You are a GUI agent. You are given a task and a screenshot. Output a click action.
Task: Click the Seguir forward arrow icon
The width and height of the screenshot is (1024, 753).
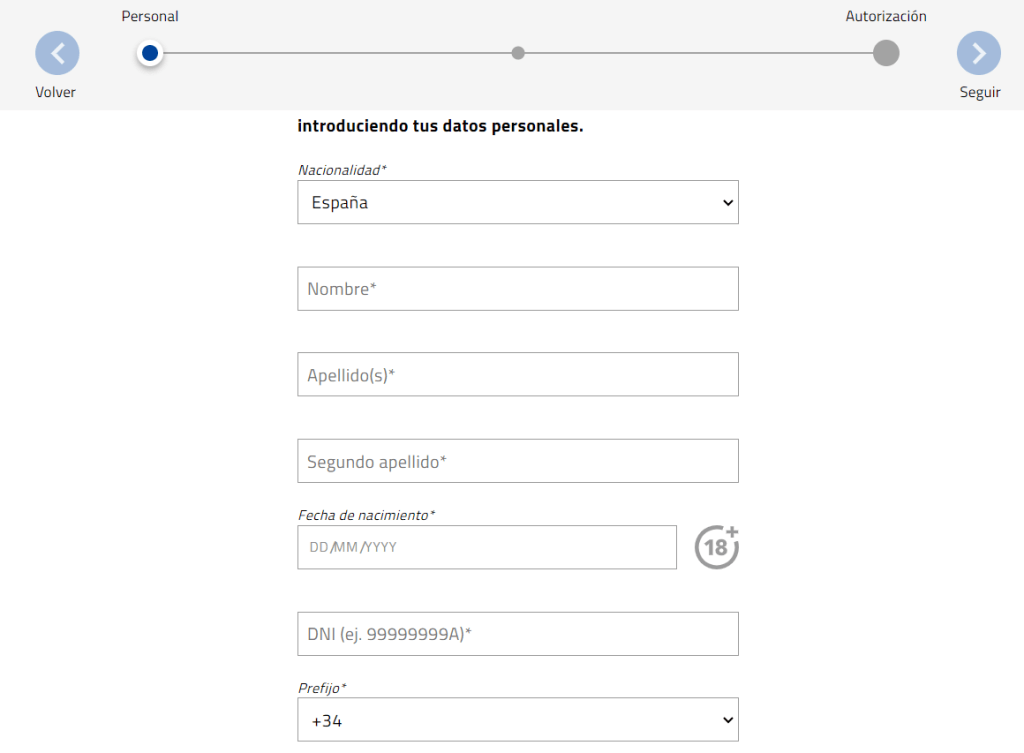[x=978, y=52]
